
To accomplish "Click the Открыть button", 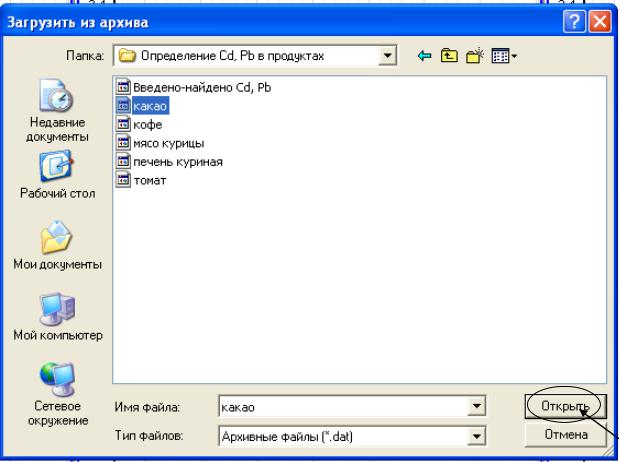I will [565, 406].
